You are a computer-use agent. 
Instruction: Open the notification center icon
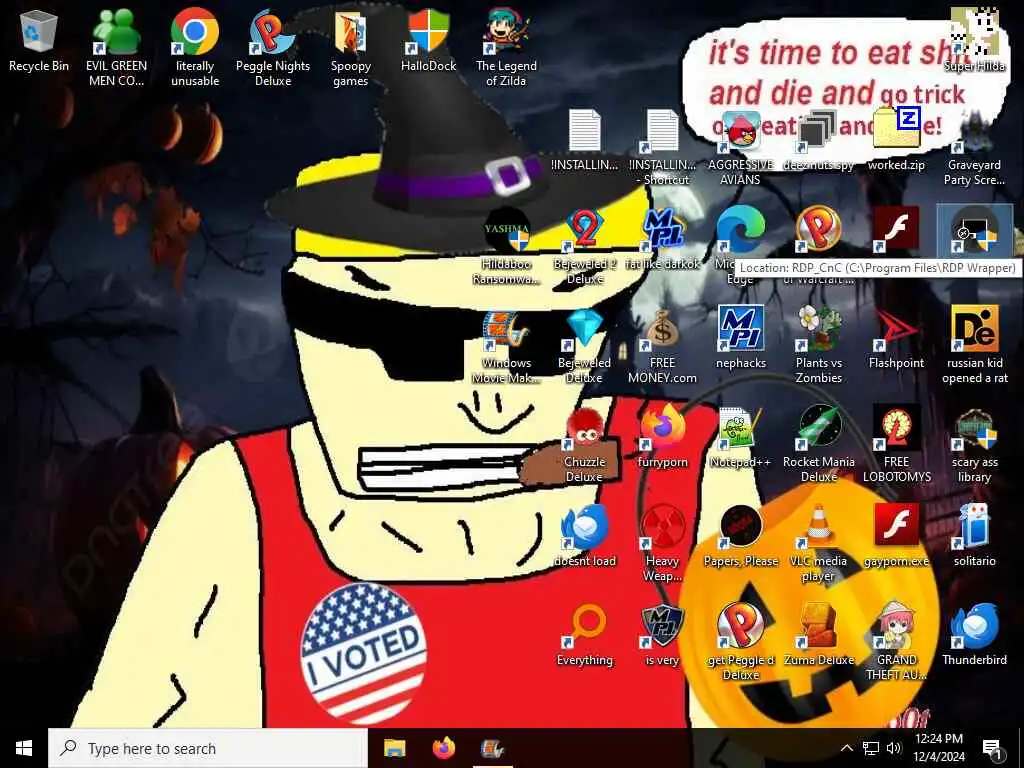point(993,748)
